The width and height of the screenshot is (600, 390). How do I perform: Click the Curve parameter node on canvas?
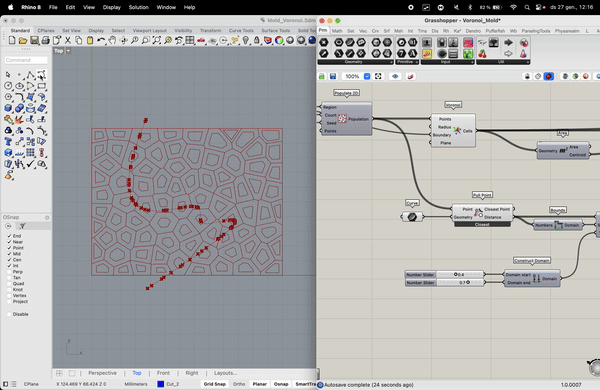click(x=412, y=217)
